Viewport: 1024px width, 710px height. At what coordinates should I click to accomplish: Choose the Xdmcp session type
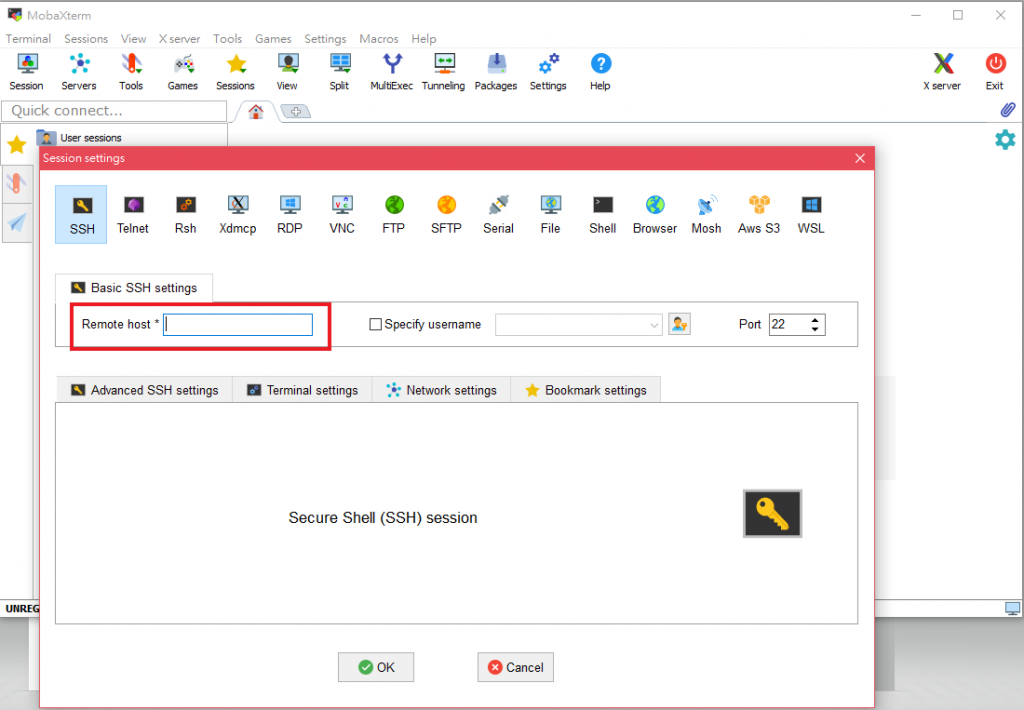238,214
